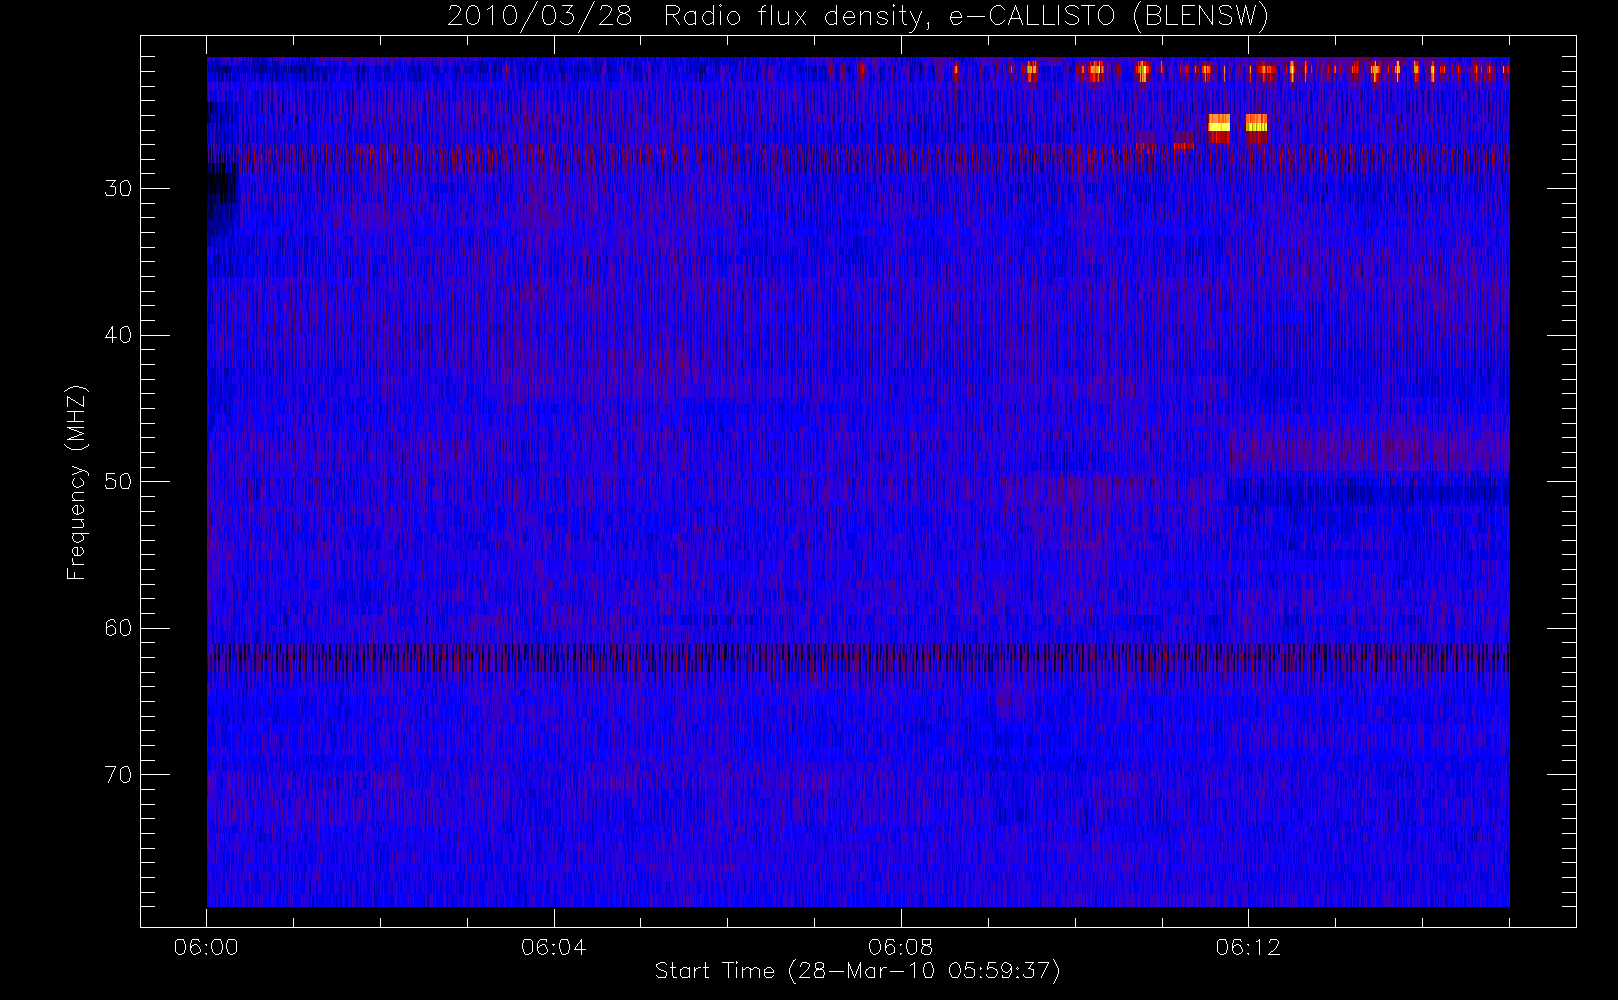Viewport: 1618px width, 1000px height.
Task: Click the 30 MHz frequency tick label
Action: click(118, 189)
